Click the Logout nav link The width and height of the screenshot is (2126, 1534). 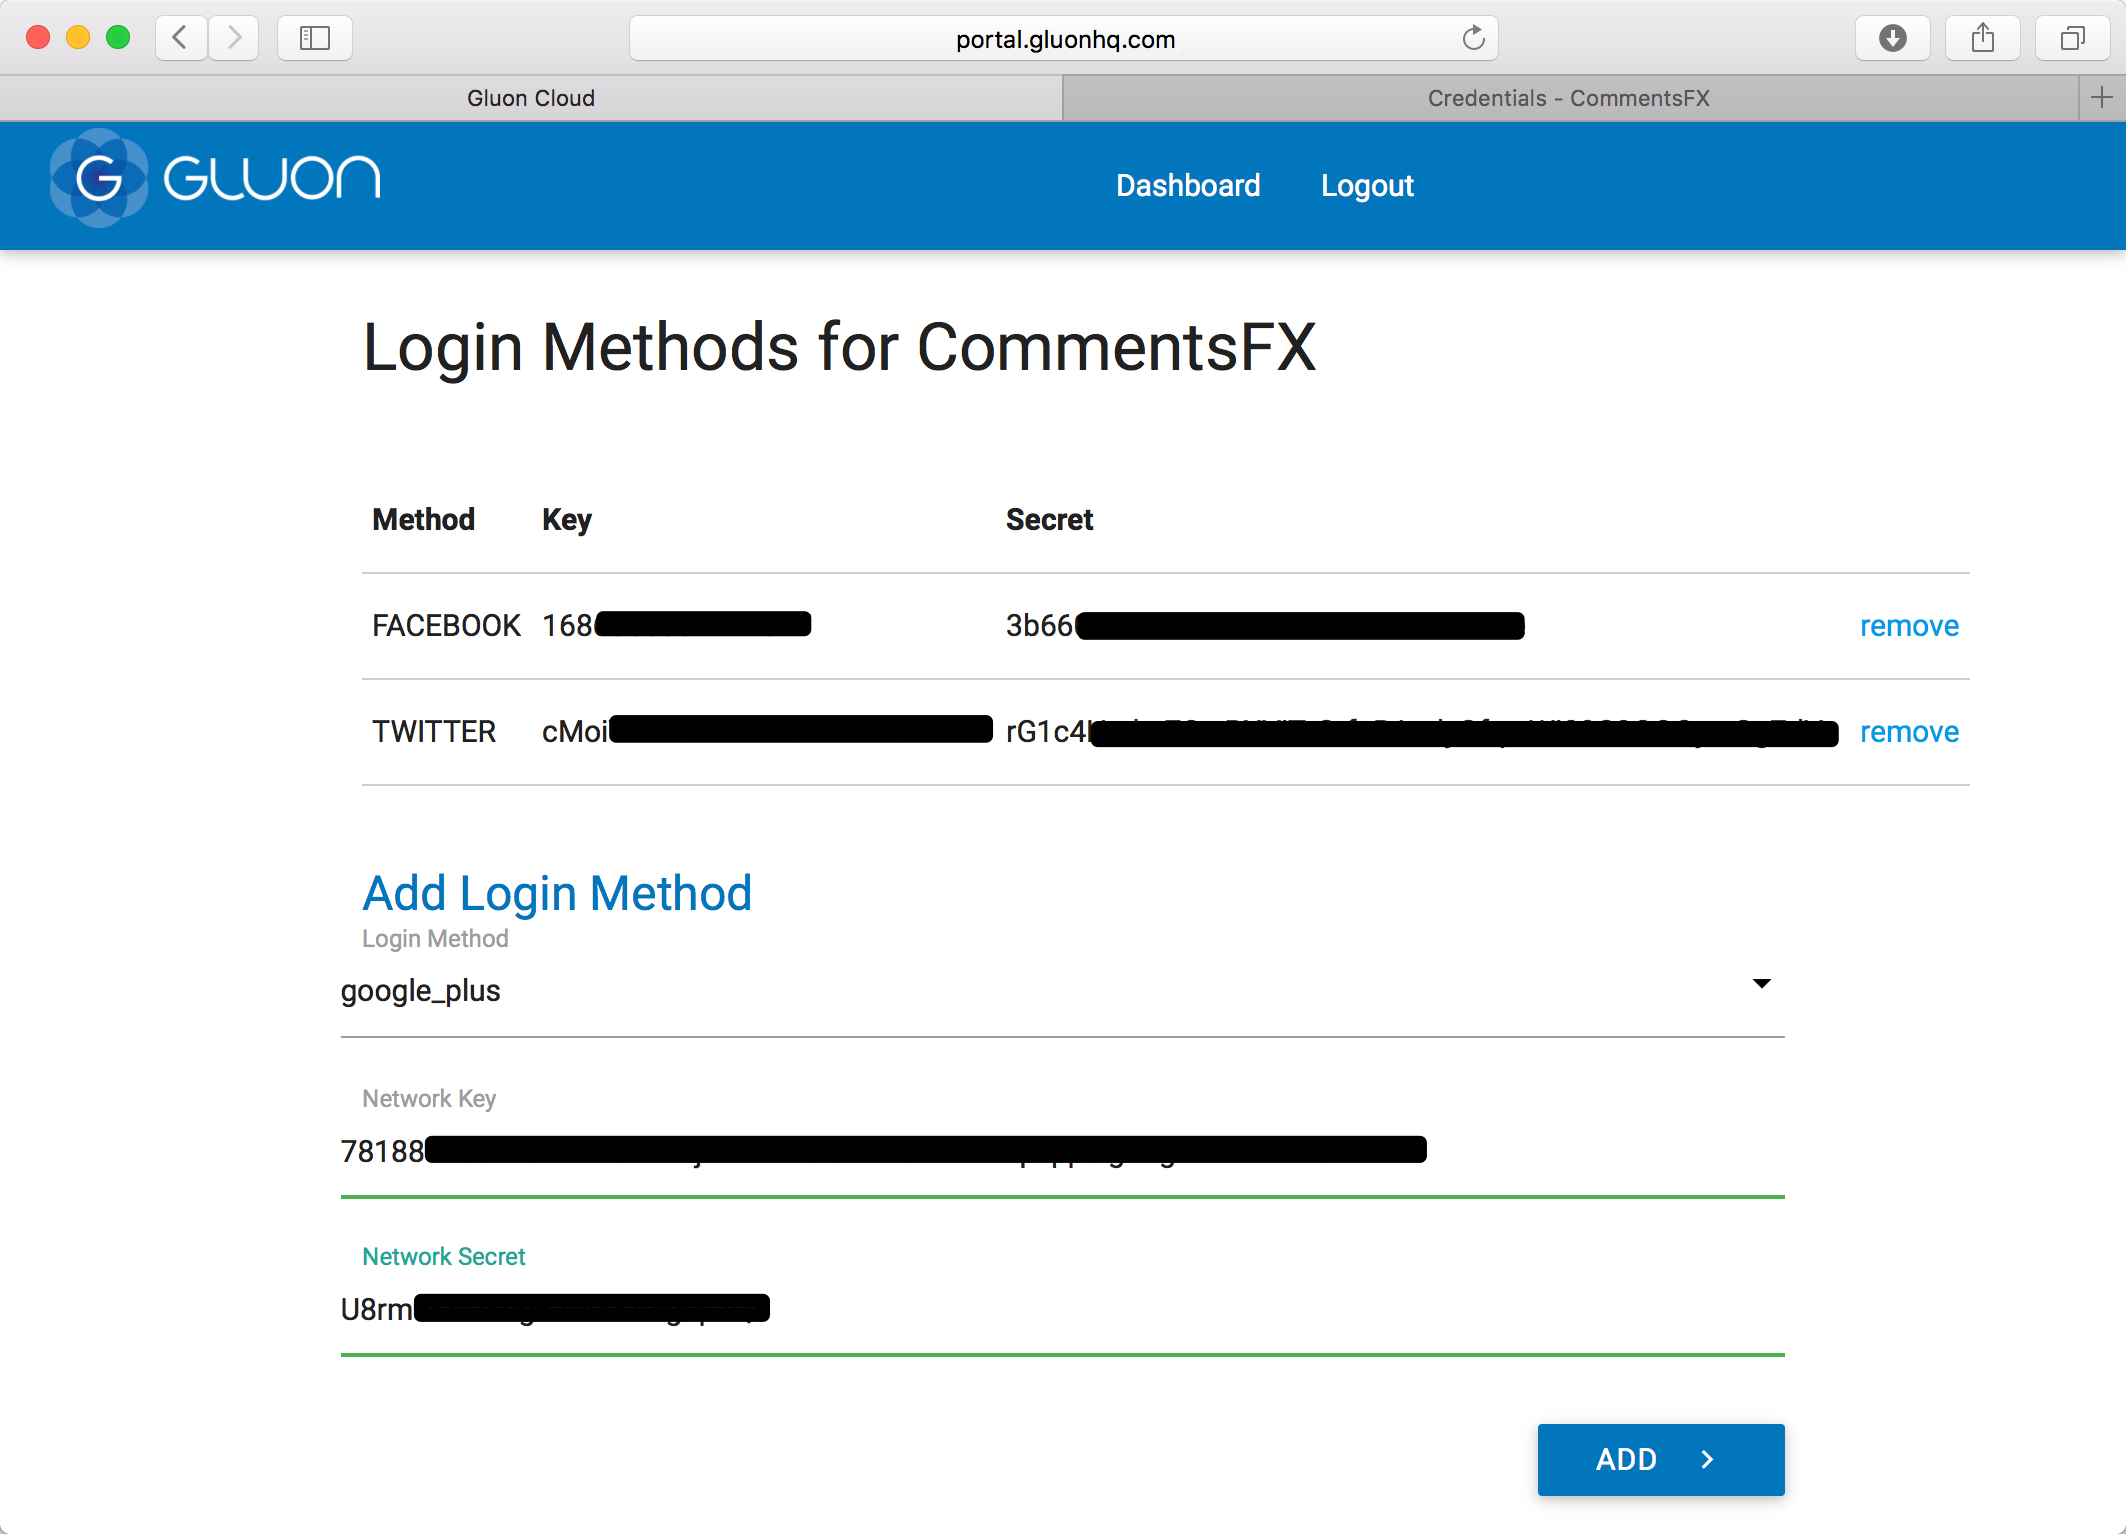click(1367, 185)
